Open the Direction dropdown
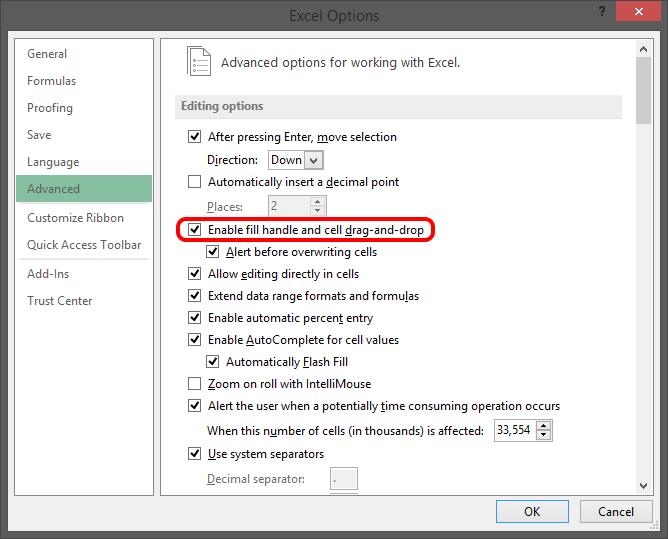668x539 pixels. pos(314,160)
